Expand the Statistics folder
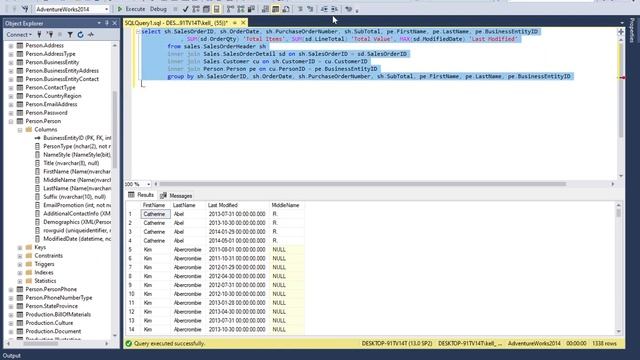This screenshot has width=640, height=360. pos(20,281)
